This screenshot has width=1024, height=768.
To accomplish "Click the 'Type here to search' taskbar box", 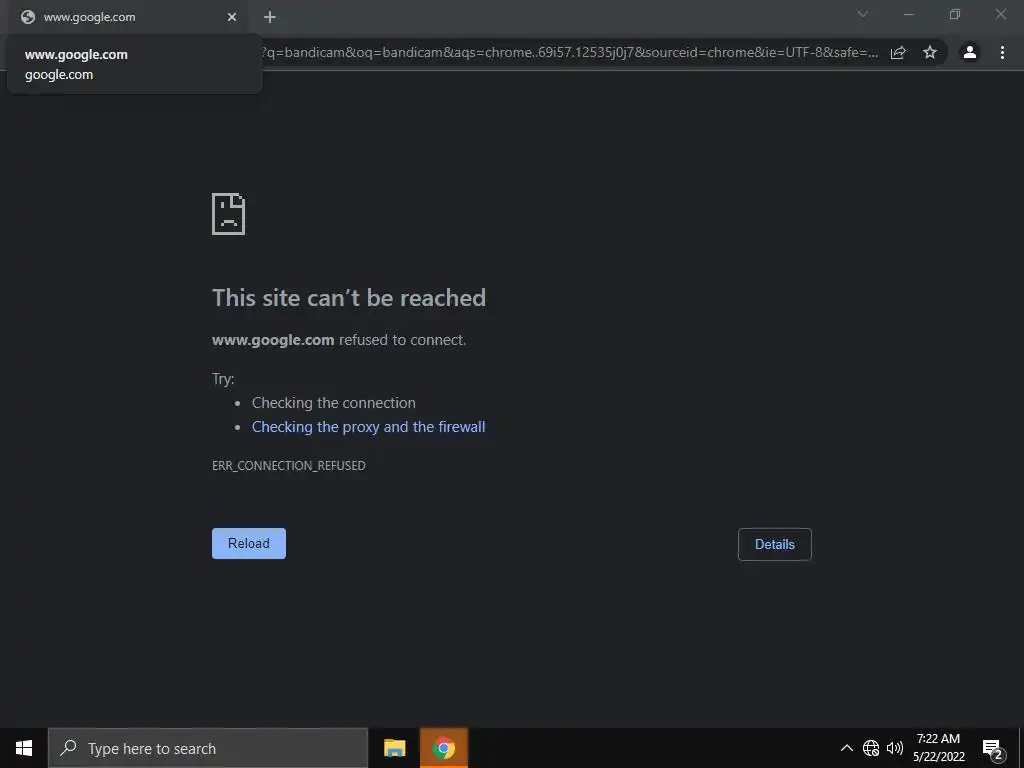I will click(x=208, y=748).
